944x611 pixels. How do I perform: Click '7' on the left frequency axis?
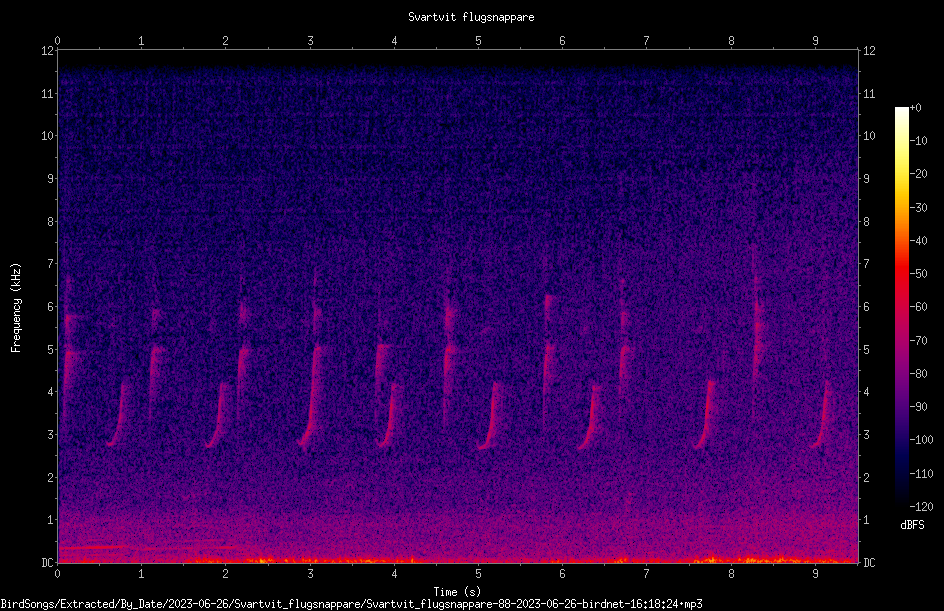tap(51, 264)
